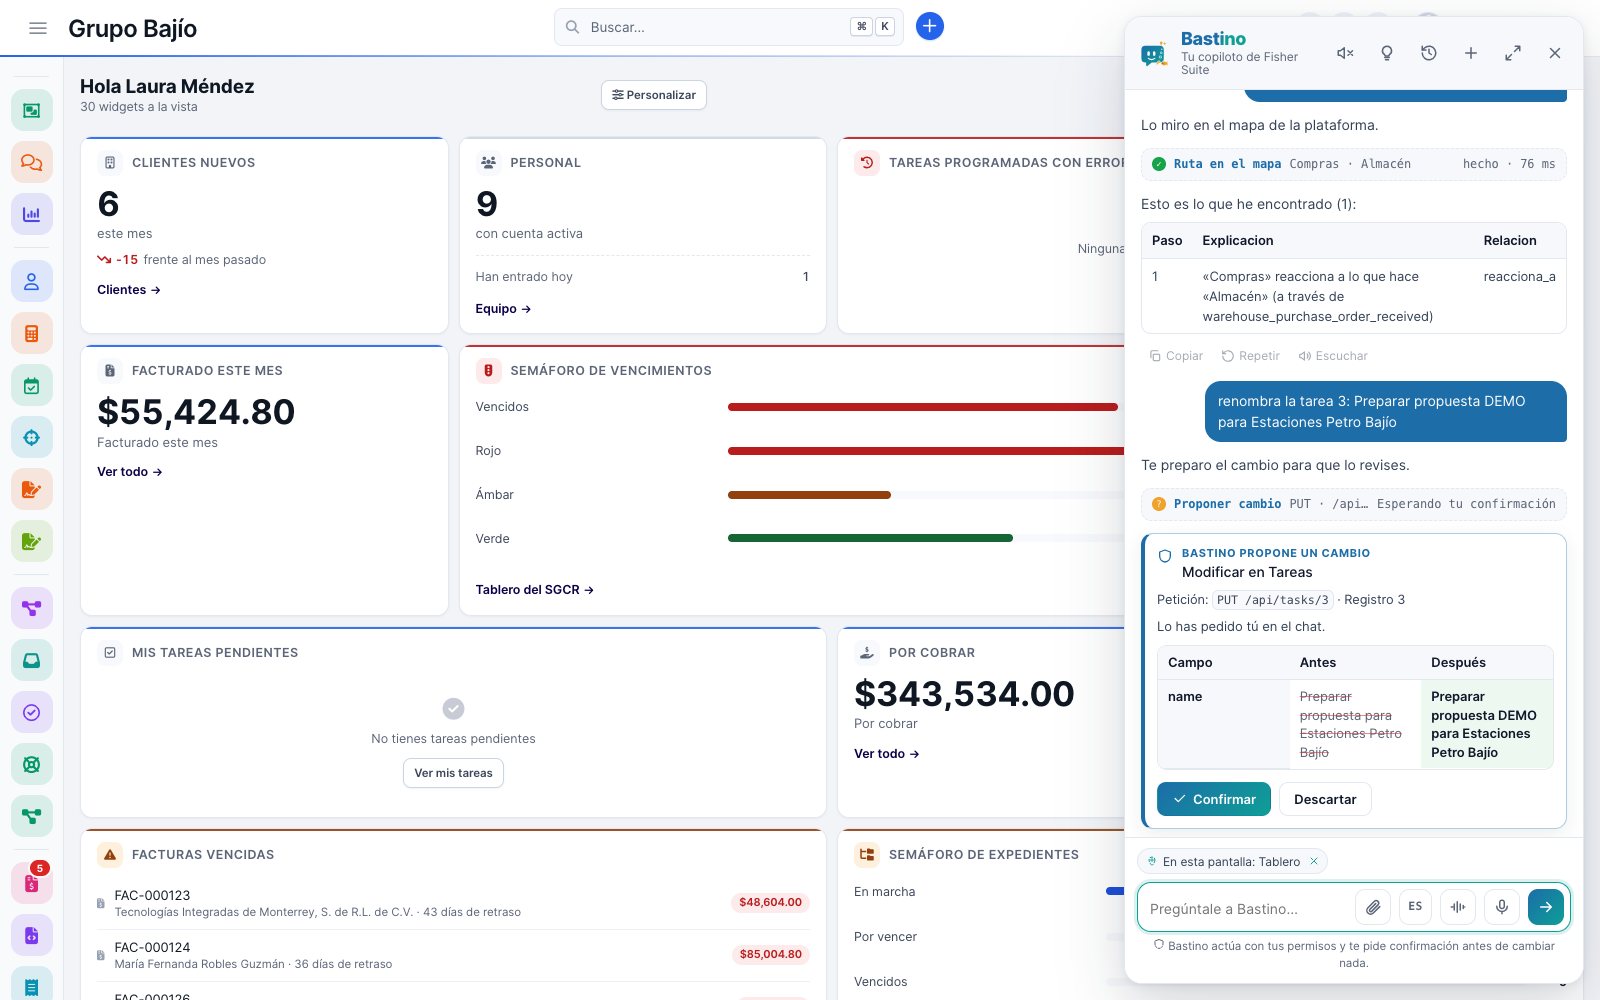This screenshot has width=1600, height=1000.
Task: Show Bastino suggestions via the lightbulb icon
Action: pyautogui.click(x=1387, y=53)
